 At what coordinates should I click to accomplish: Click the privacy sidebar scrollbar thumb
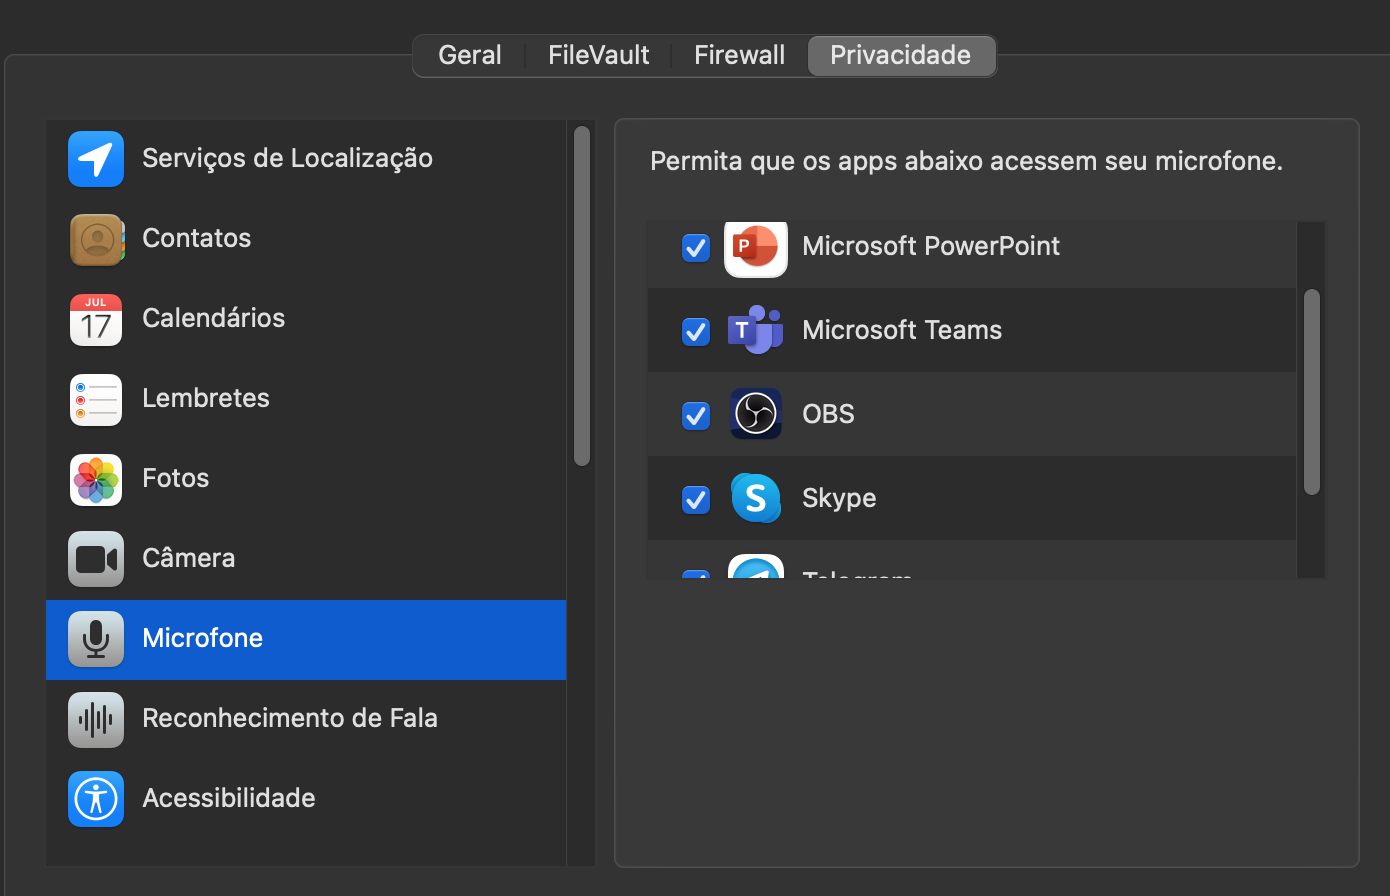pos(582,295)
